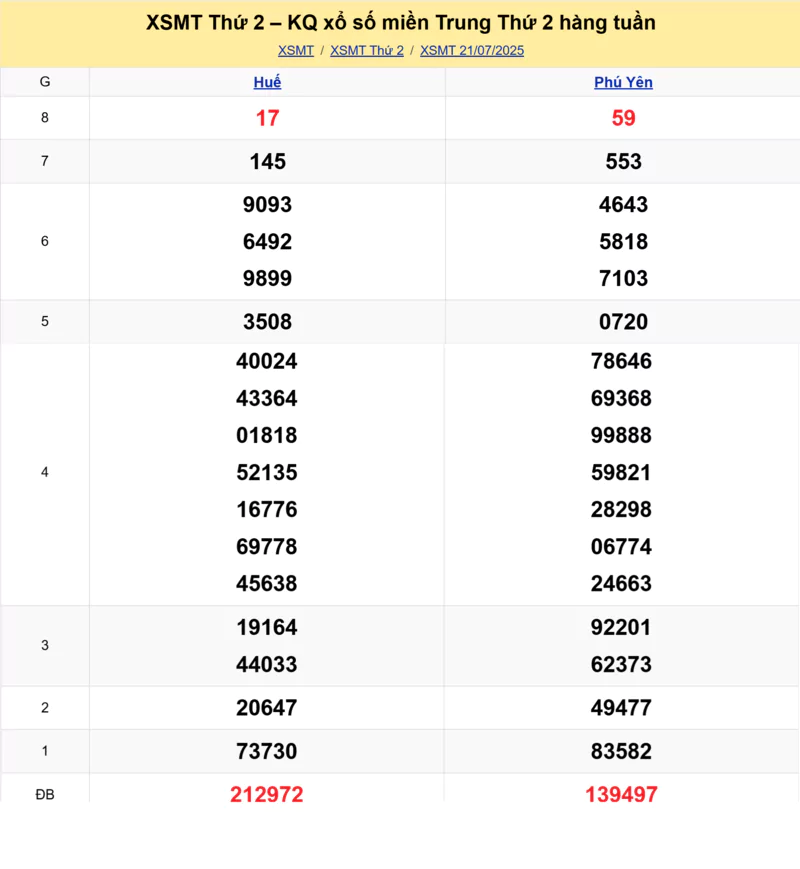The height and width of the screenshot is (869, 800).
Task: Click the Huế prize 7 number 145
Action: 267,161
